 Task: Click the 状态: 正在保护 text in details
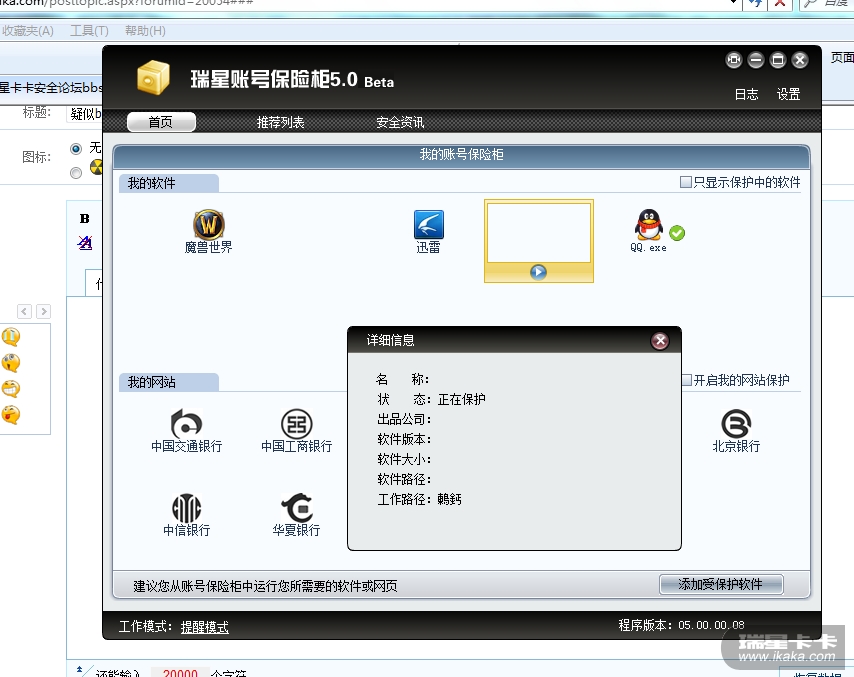click(x=431, y=399)
